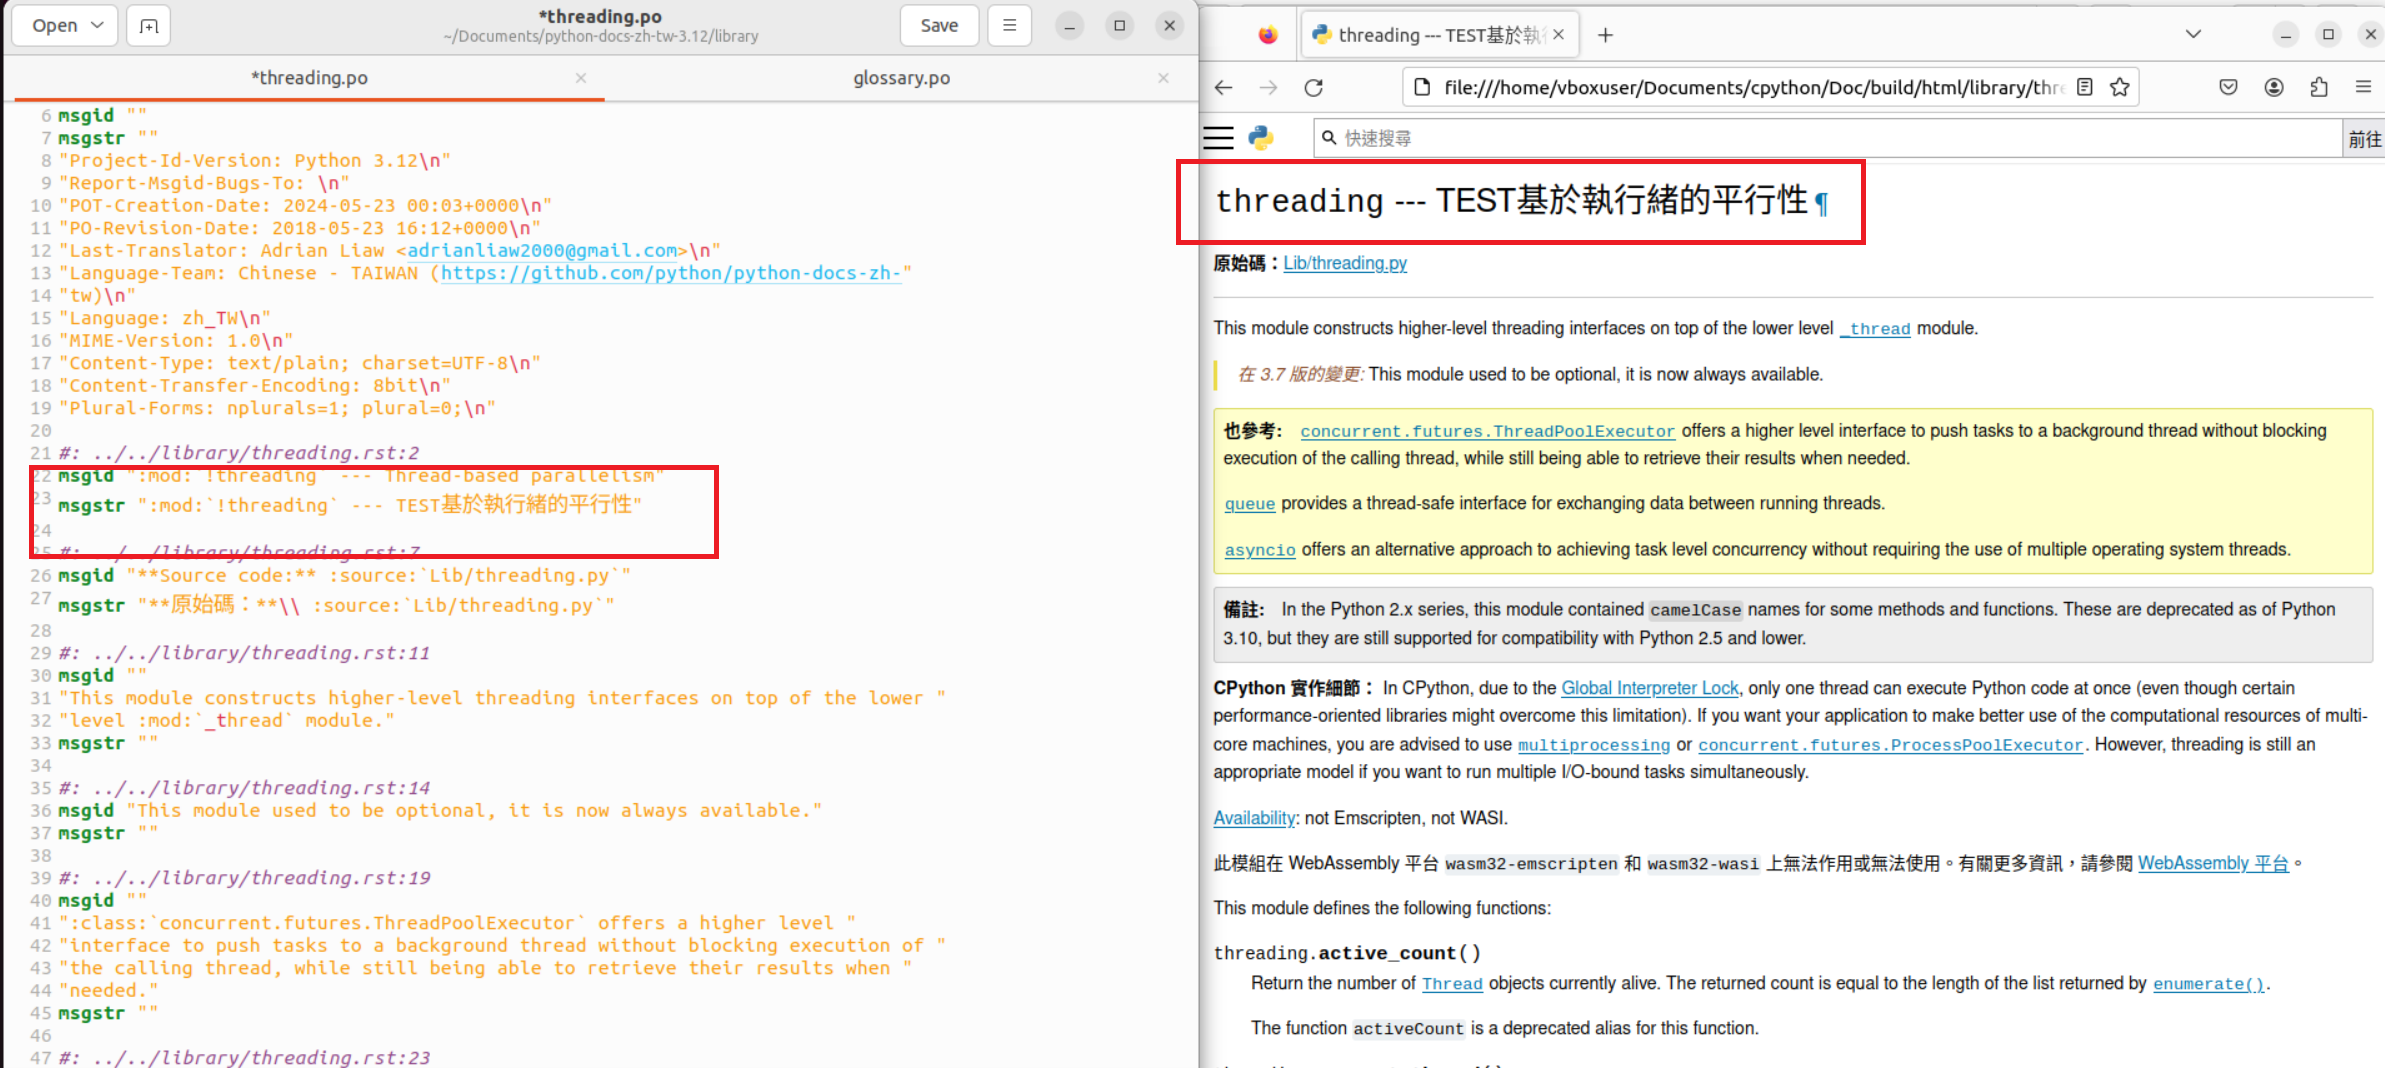2385x1068 pixels.
Task: Expand the list all tabs chevron
Action: click(x=2193, y=35)
